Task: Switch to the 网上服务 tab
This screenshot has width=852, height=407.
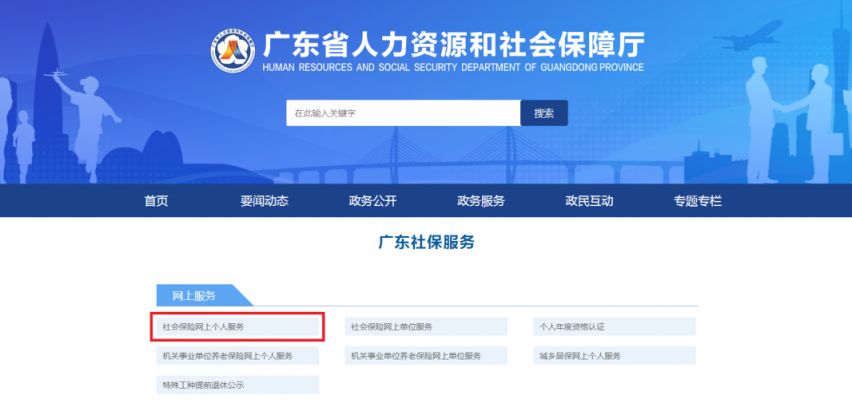Action: [x=194, y=296]
